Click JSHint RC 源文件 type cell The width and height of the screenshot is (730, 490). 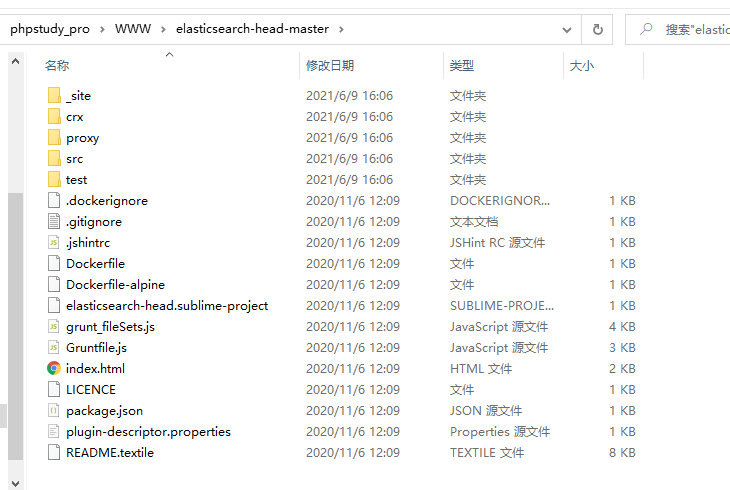click(x=497, y=243)
